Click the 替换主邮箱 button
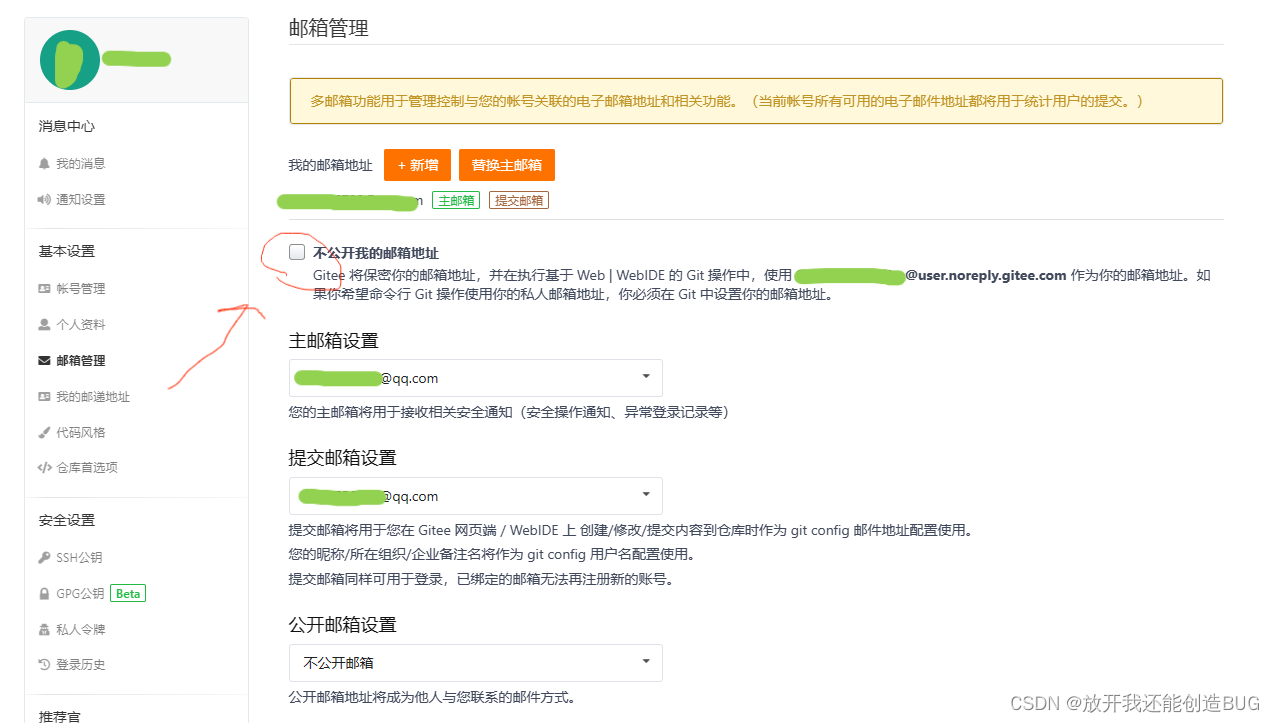This screenshot has height=723, width=1274. point(506,165)
